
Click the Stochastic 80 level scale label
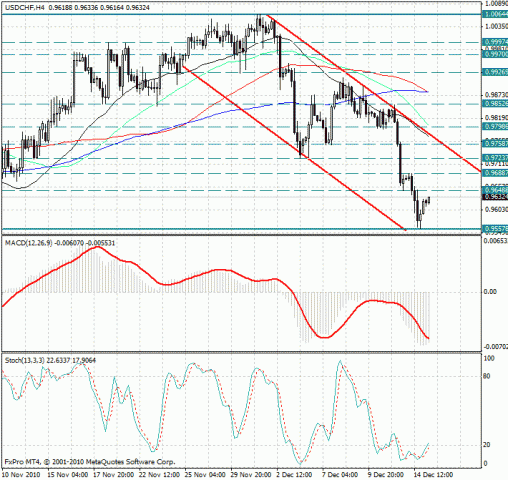click(x=487, y=376)
